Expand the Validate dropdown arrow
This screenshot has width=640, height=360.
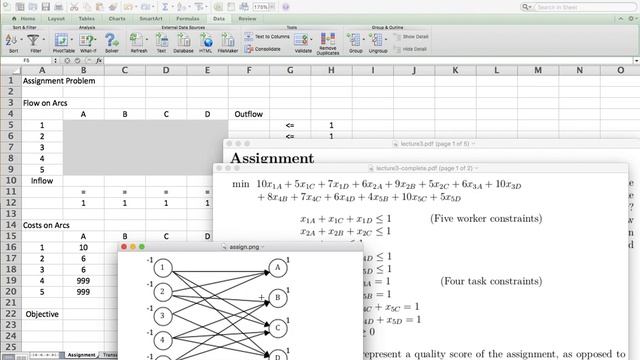tap(311, 40)
